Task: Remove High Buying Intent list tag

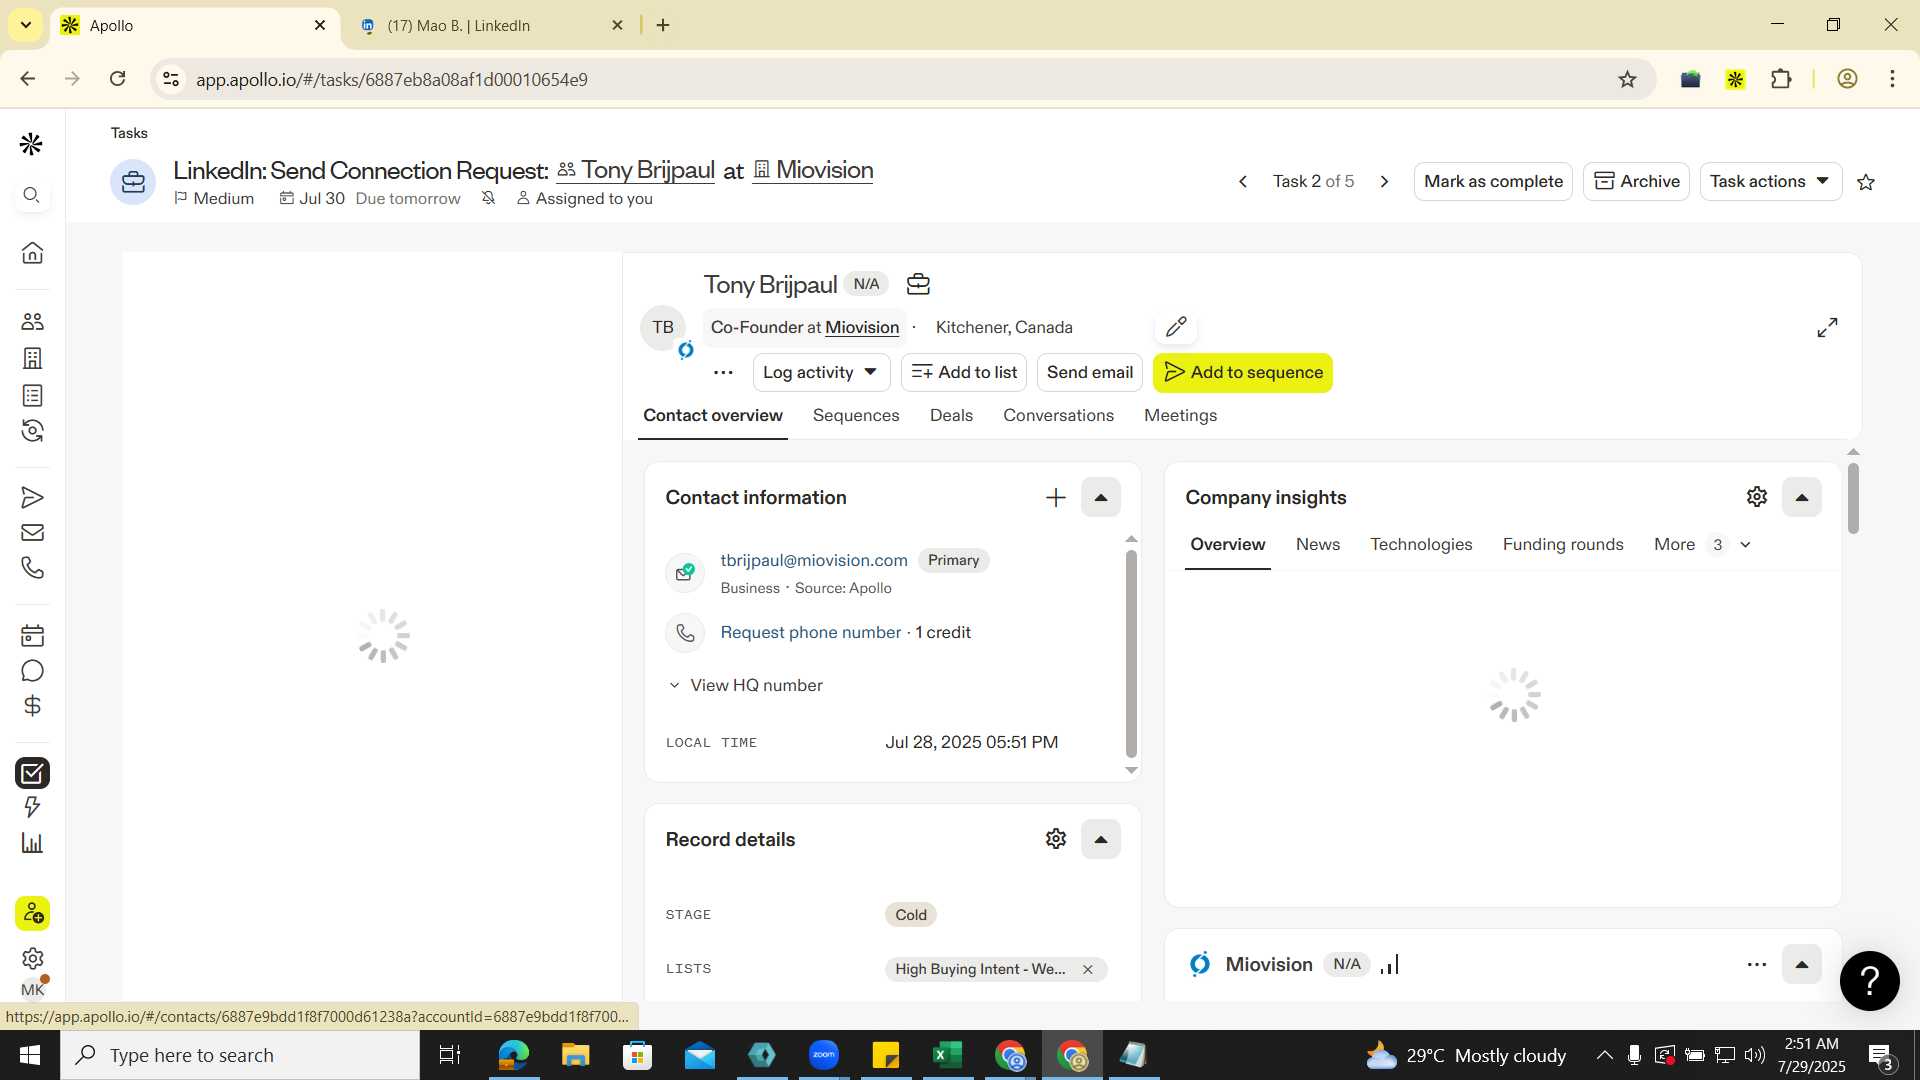Action: click(x=1088, y=969)
